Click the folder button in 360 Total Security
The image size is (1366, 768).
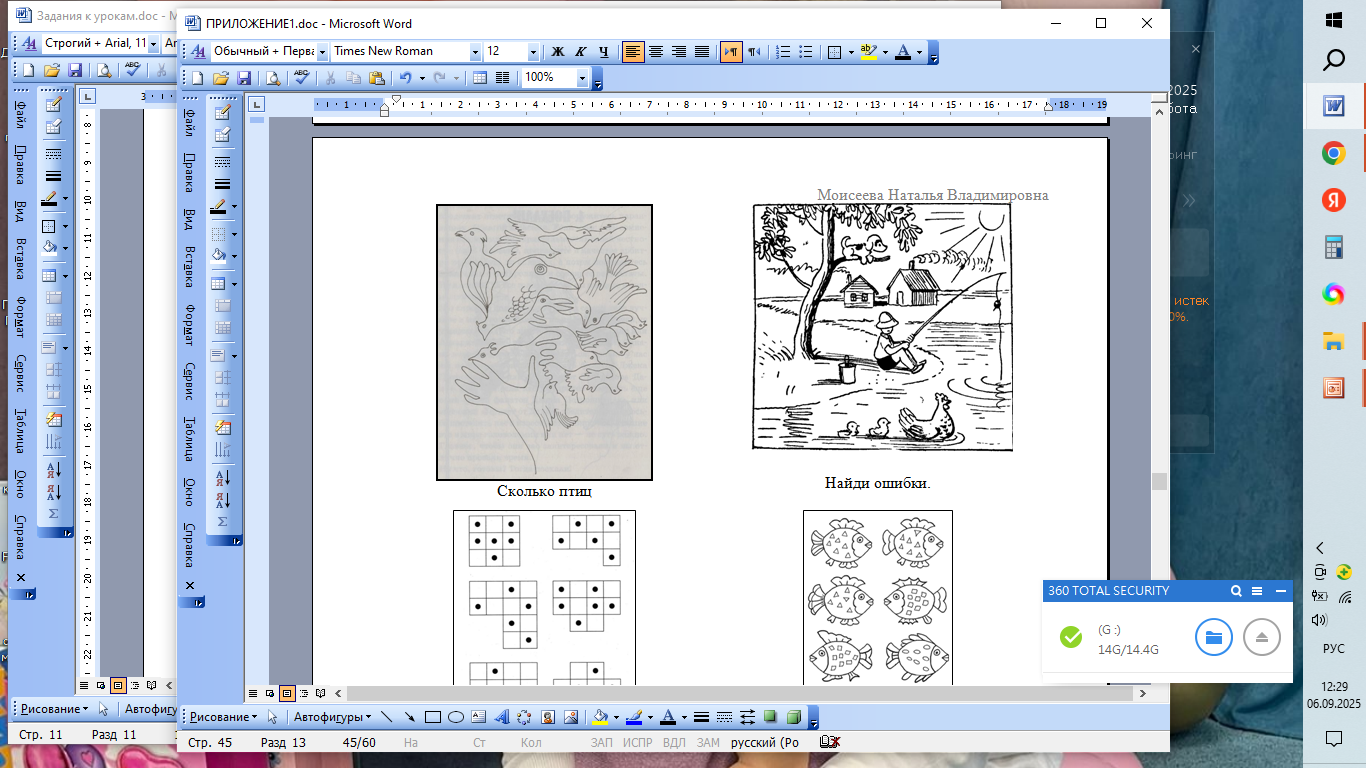tap(1213, 637)
